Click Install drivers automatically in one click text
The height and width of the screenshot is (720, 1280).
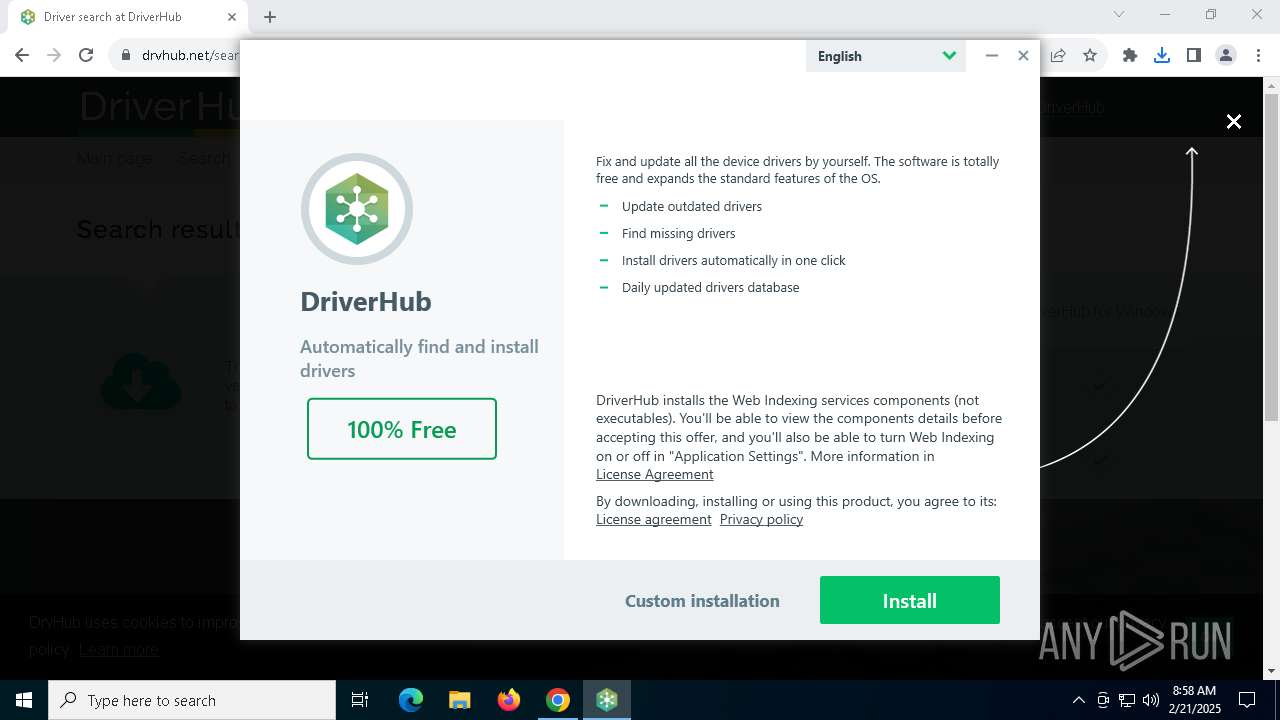(733, 260)
